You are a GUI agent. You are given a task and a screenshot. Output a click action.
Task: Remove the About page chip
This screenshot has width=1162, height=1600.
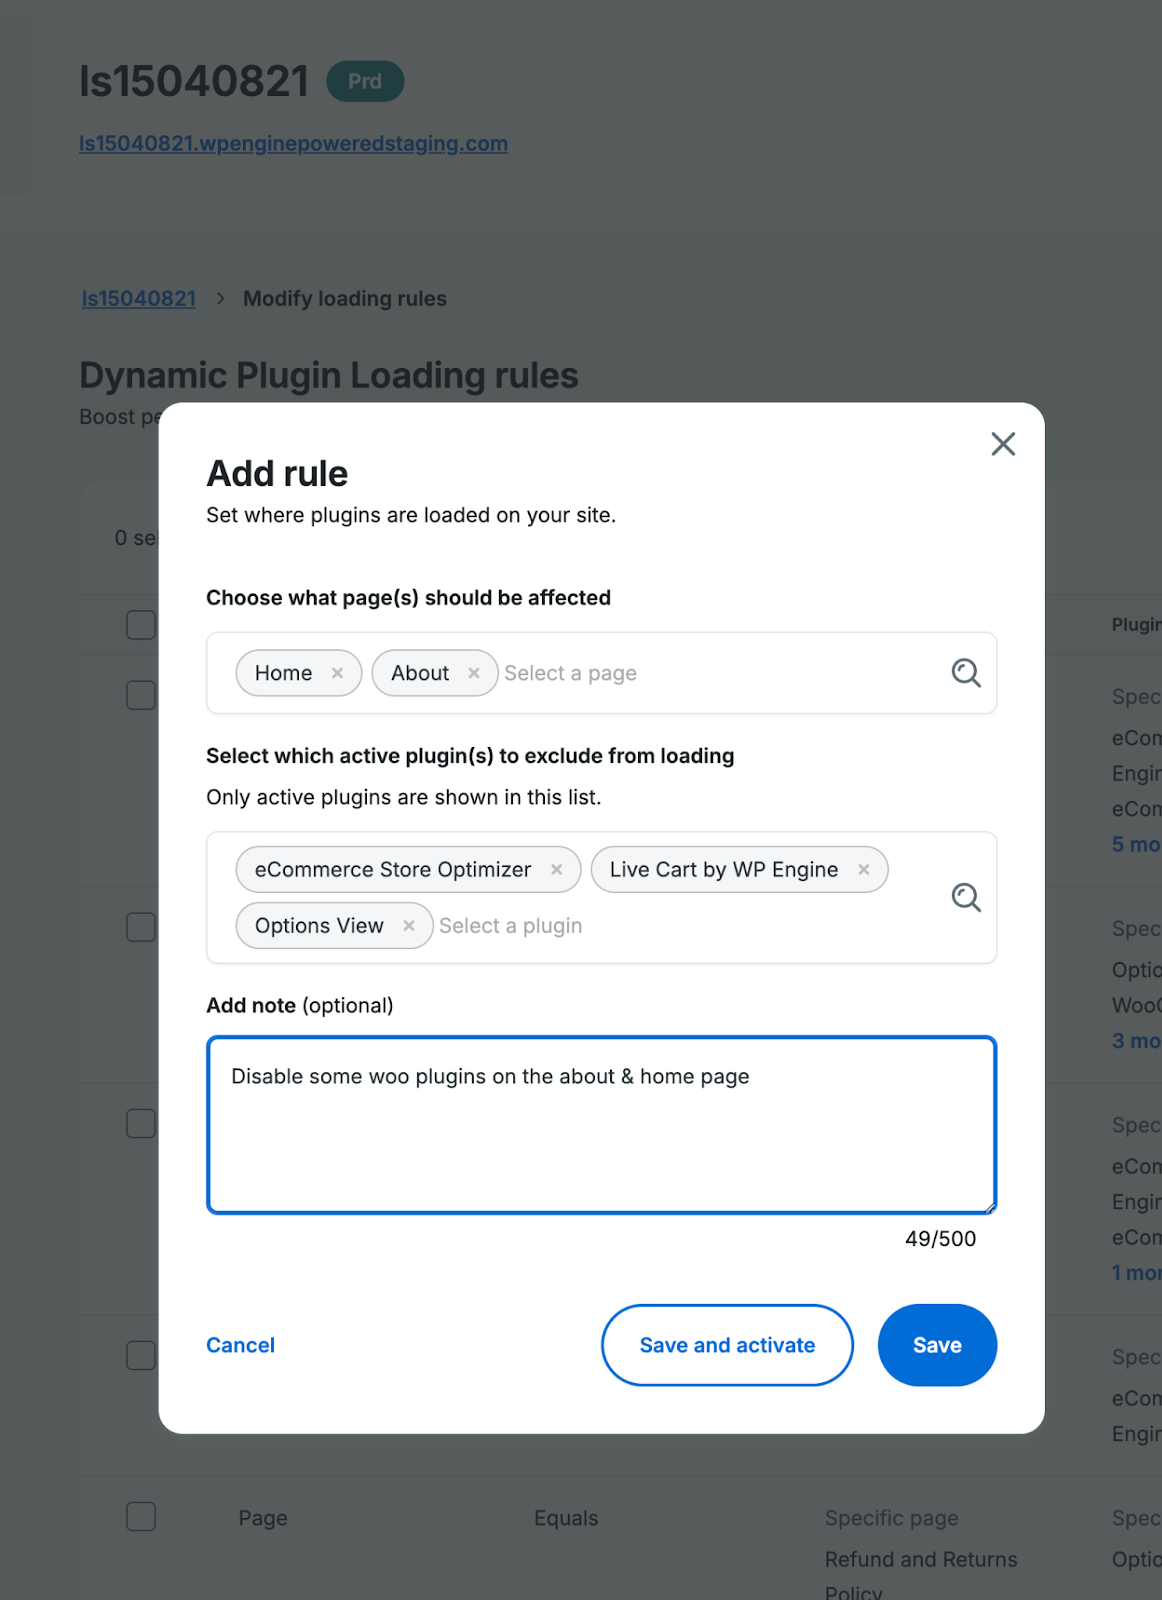click(x=475, y=673)
